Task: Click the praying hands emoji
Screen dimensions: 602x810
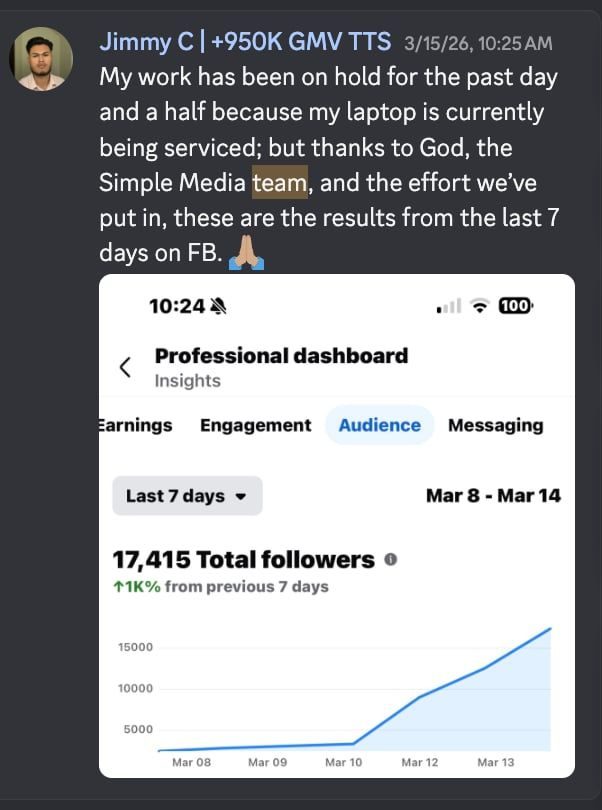Action: 246,253
